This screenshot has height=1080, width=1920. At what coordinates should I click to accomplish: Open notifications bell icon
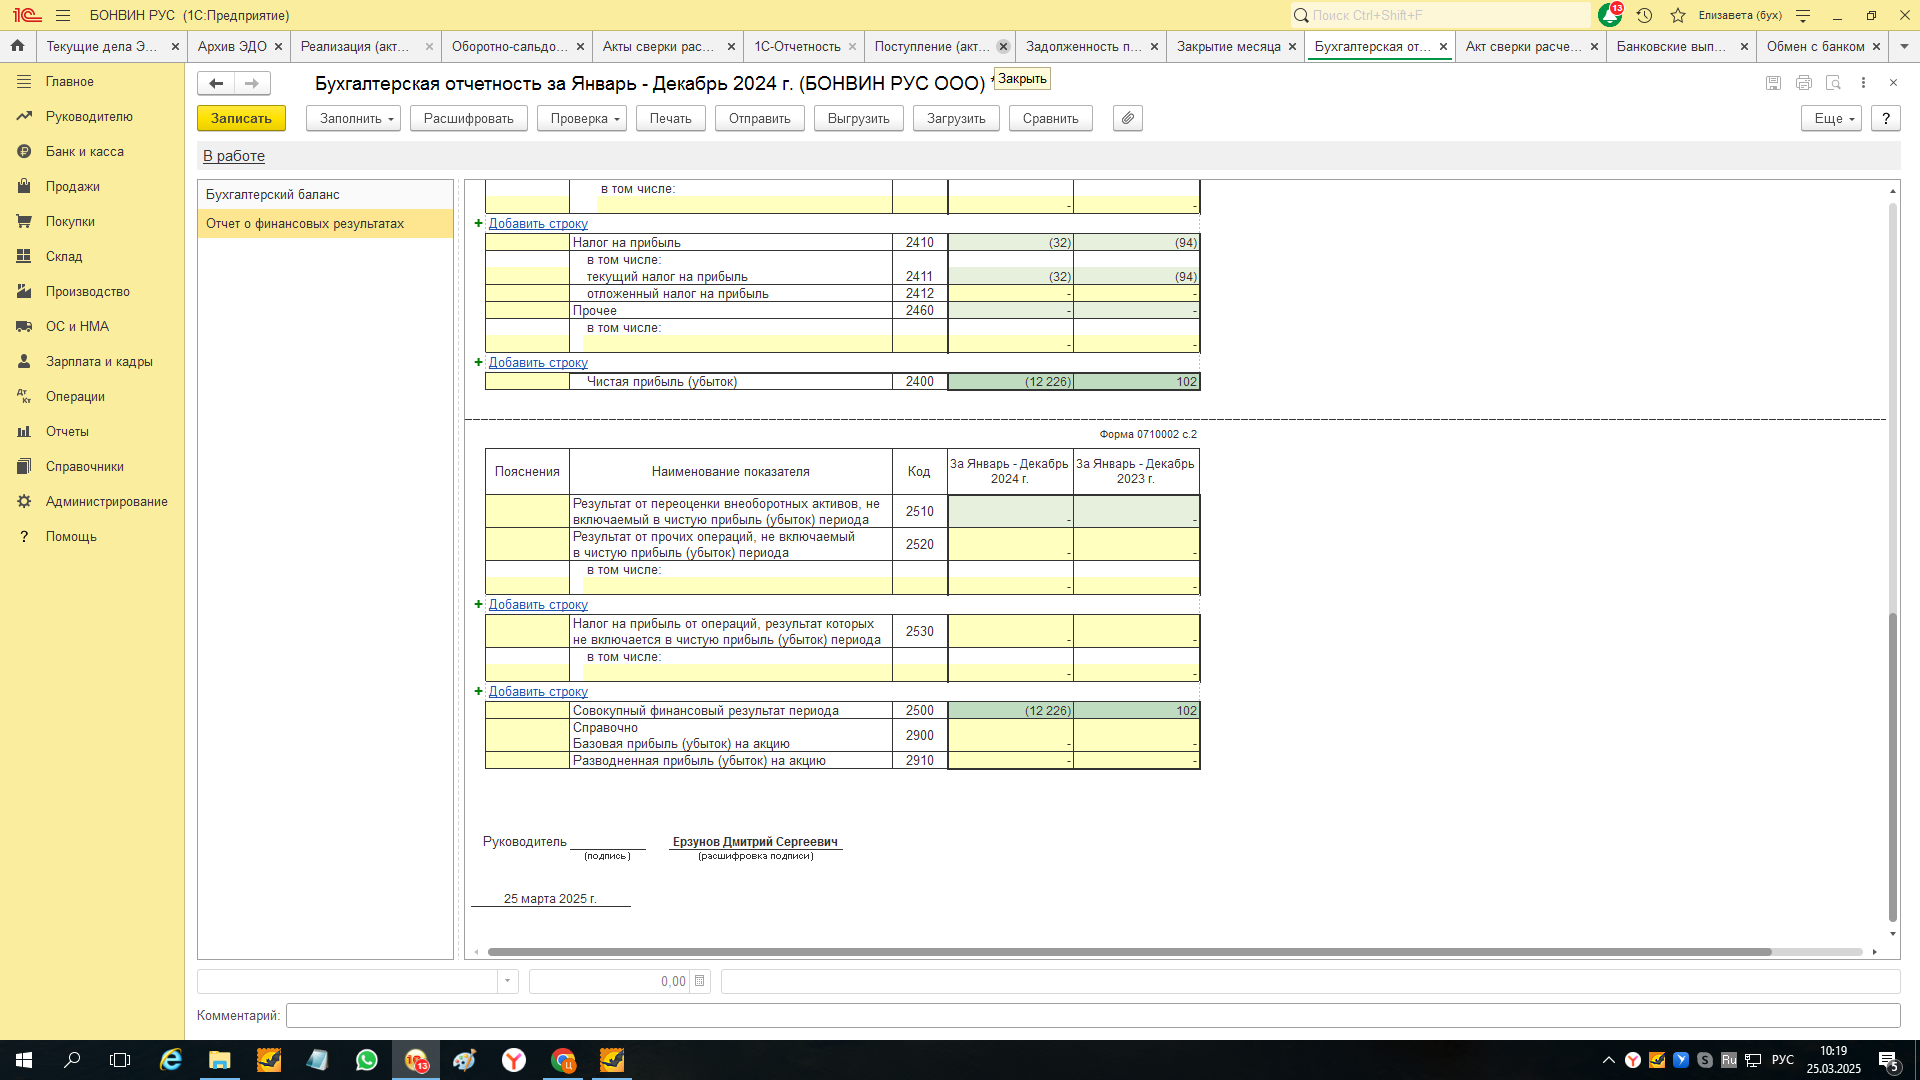(1609, 15)
